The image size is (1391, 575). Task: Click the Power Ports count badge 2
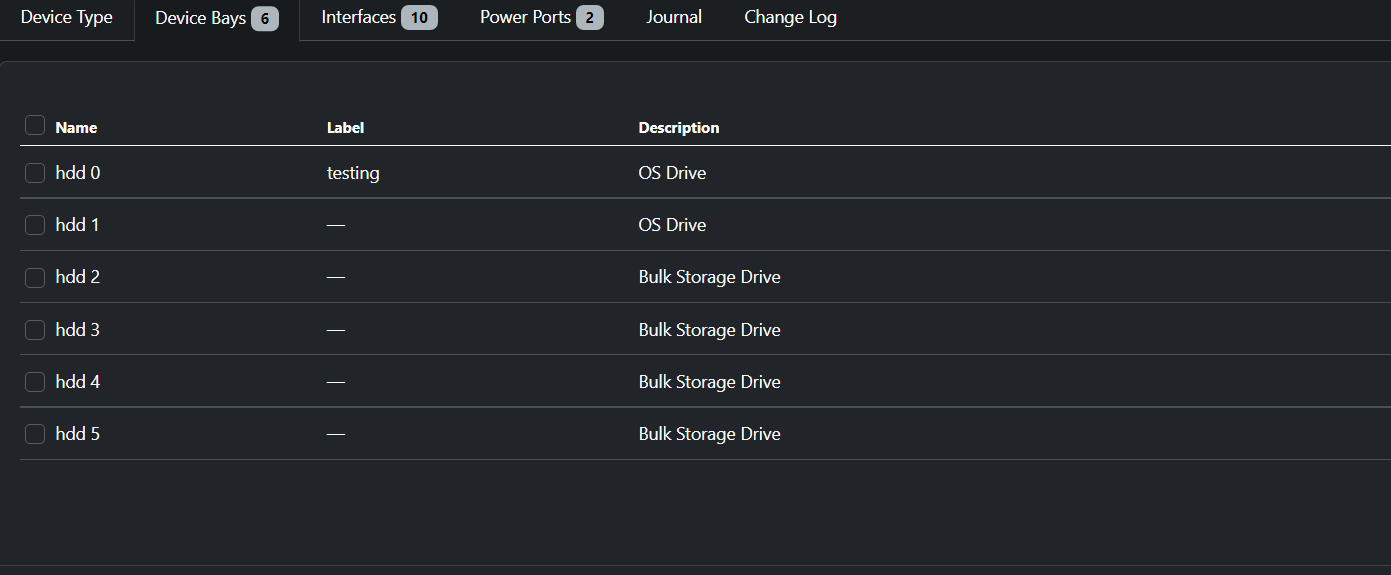(590, 18)
